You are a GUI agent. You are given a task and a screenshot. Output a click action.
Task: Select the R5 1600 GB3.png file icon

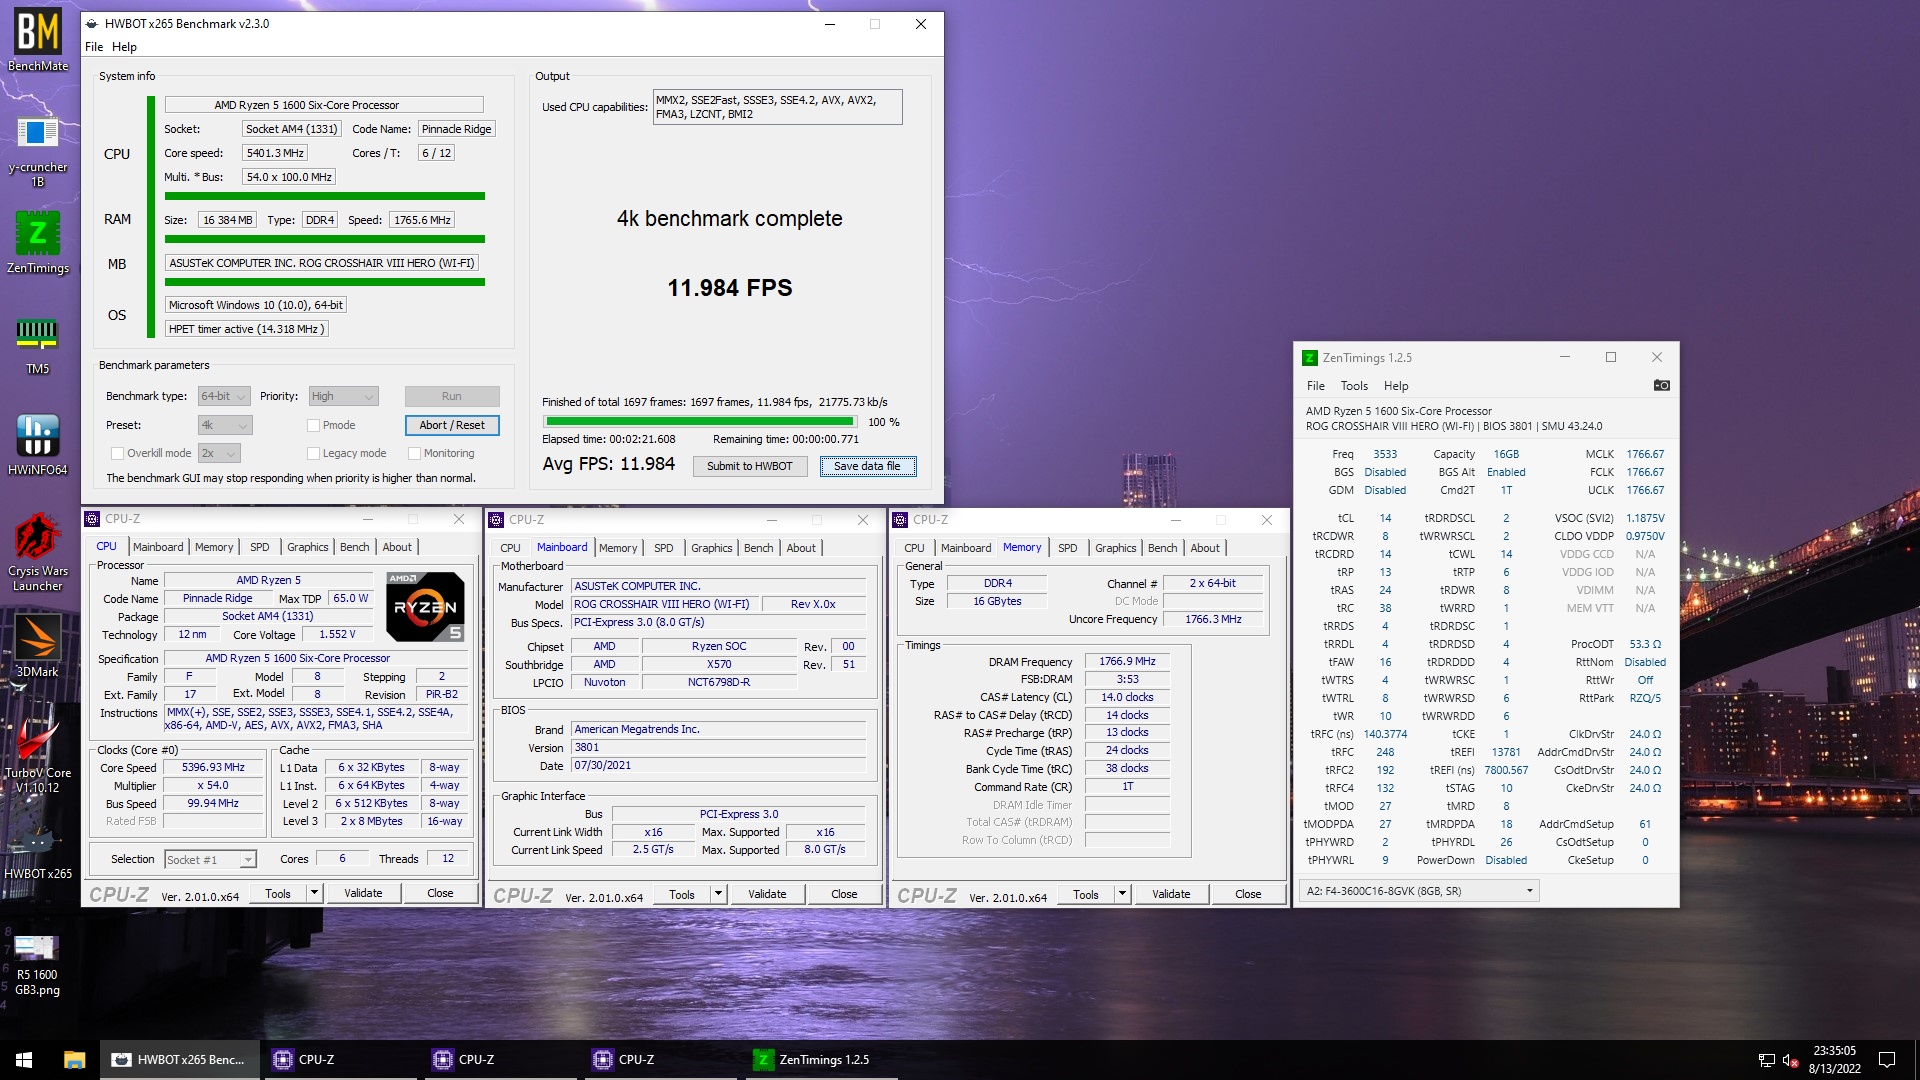click(x=38, y=964)
